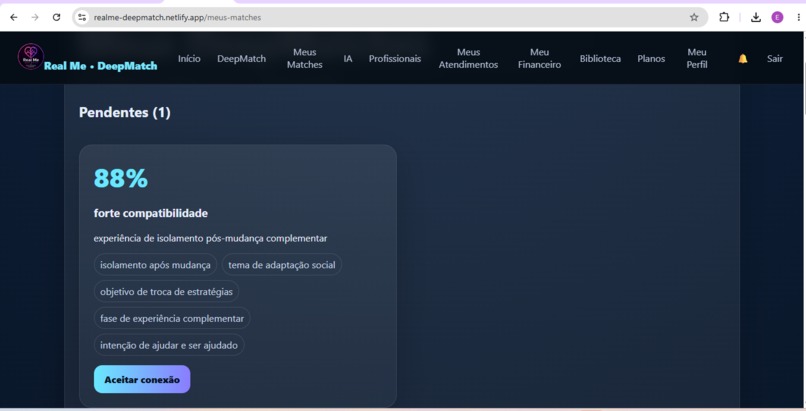Screen dimensions: 806x411
Task: Click the address bar URL
Action: (177, 17)
